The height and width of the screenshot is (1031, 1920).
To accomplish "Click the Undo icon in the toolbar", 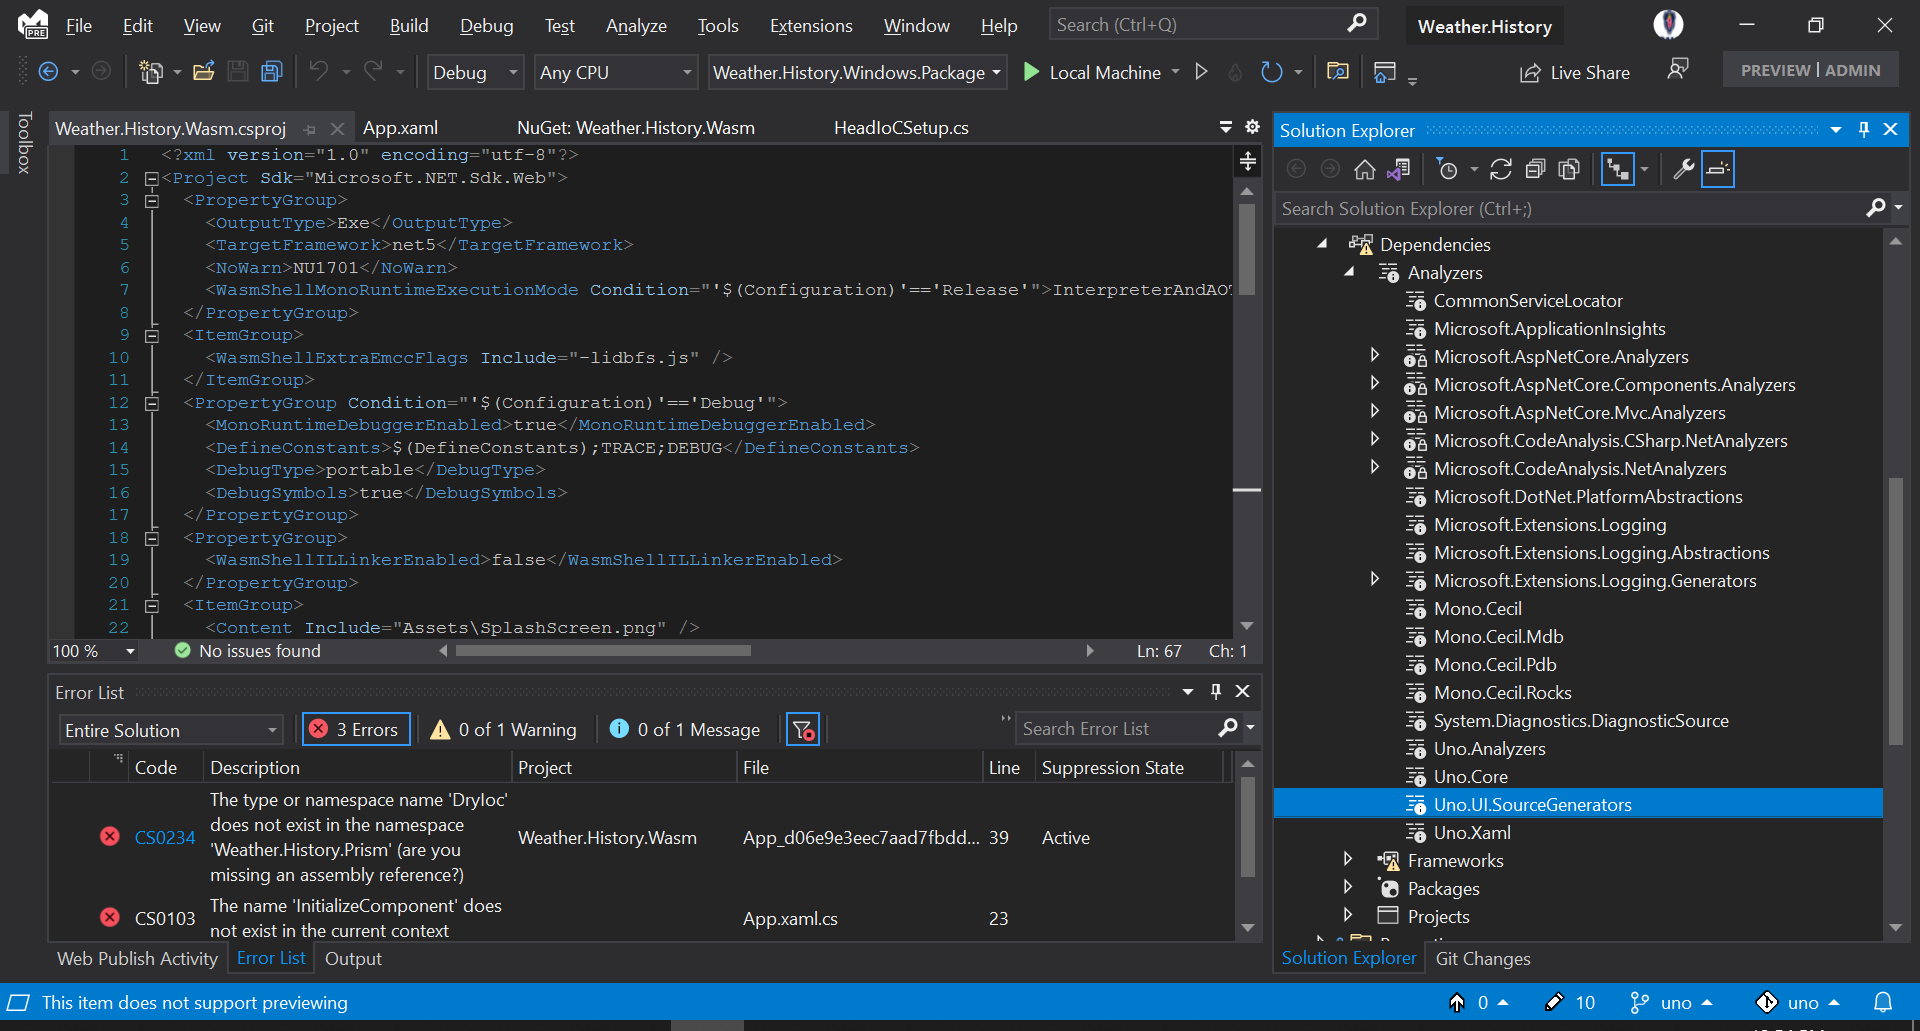I will pos(318,71).
